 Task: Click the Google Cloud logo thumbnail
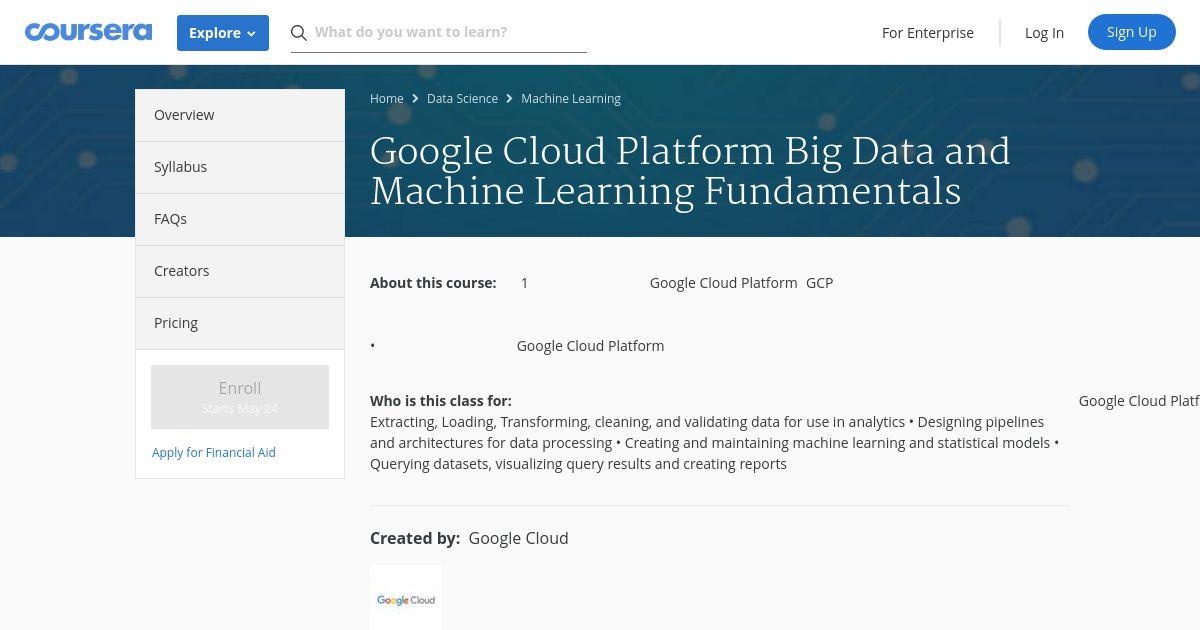tap(406, 598)
